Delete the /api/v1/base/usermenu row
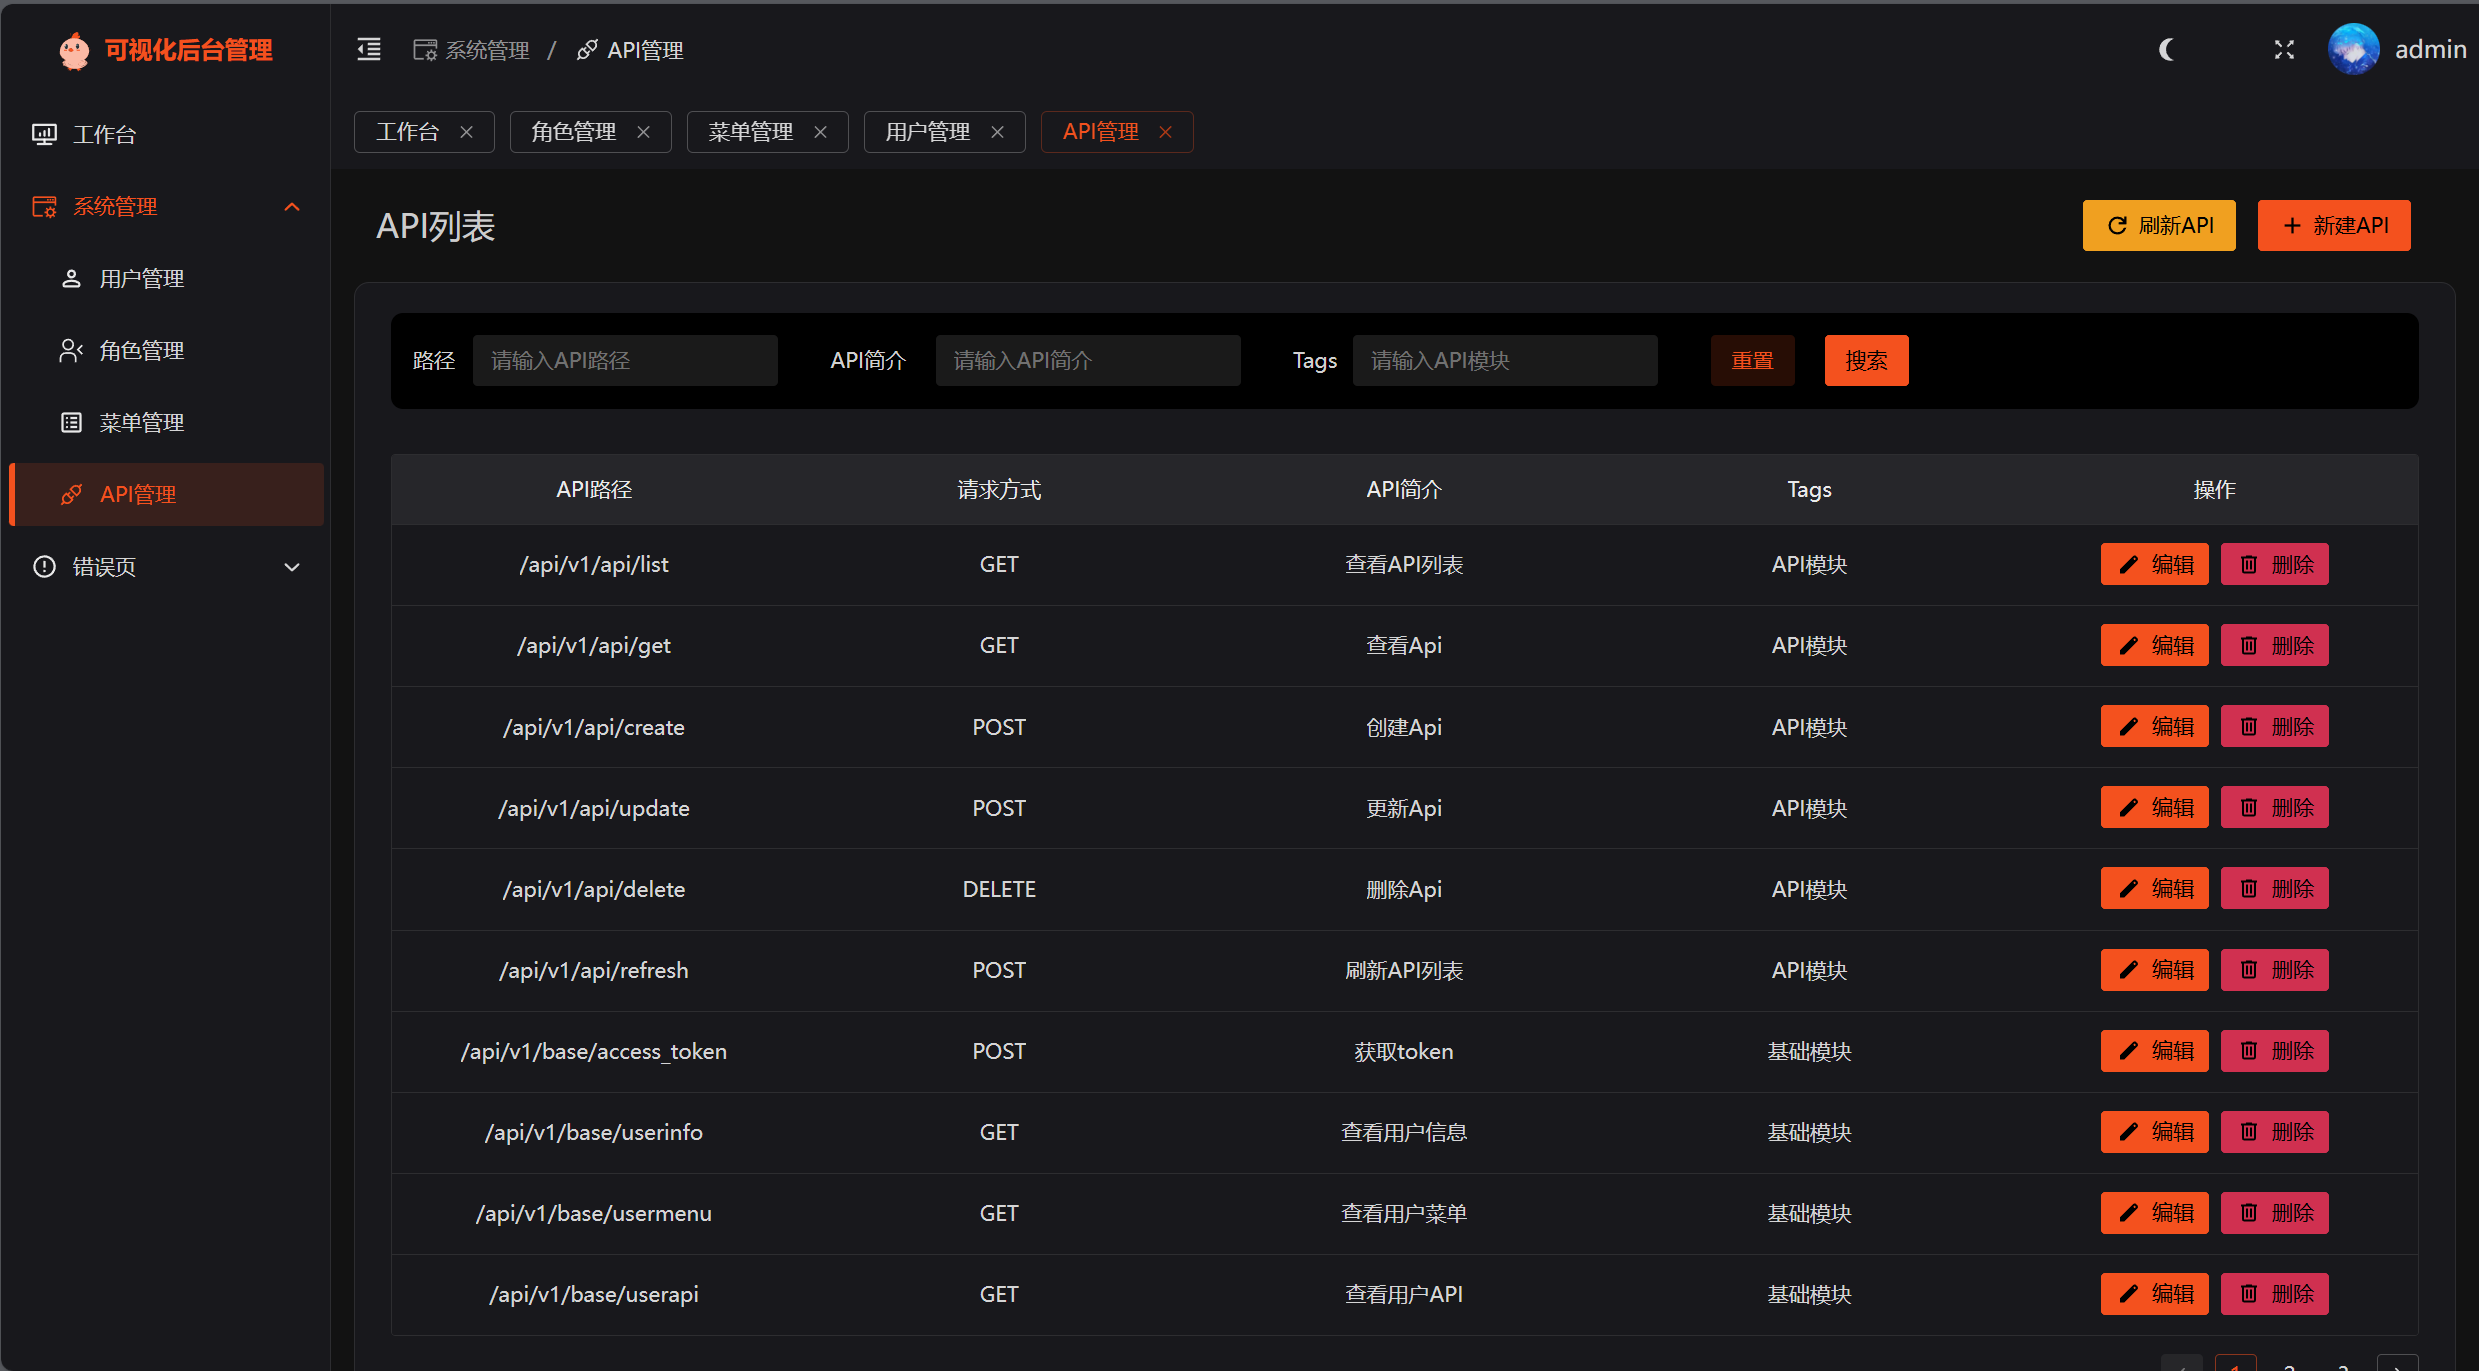The image size is (2479, 1371). click(2274, 1213)
